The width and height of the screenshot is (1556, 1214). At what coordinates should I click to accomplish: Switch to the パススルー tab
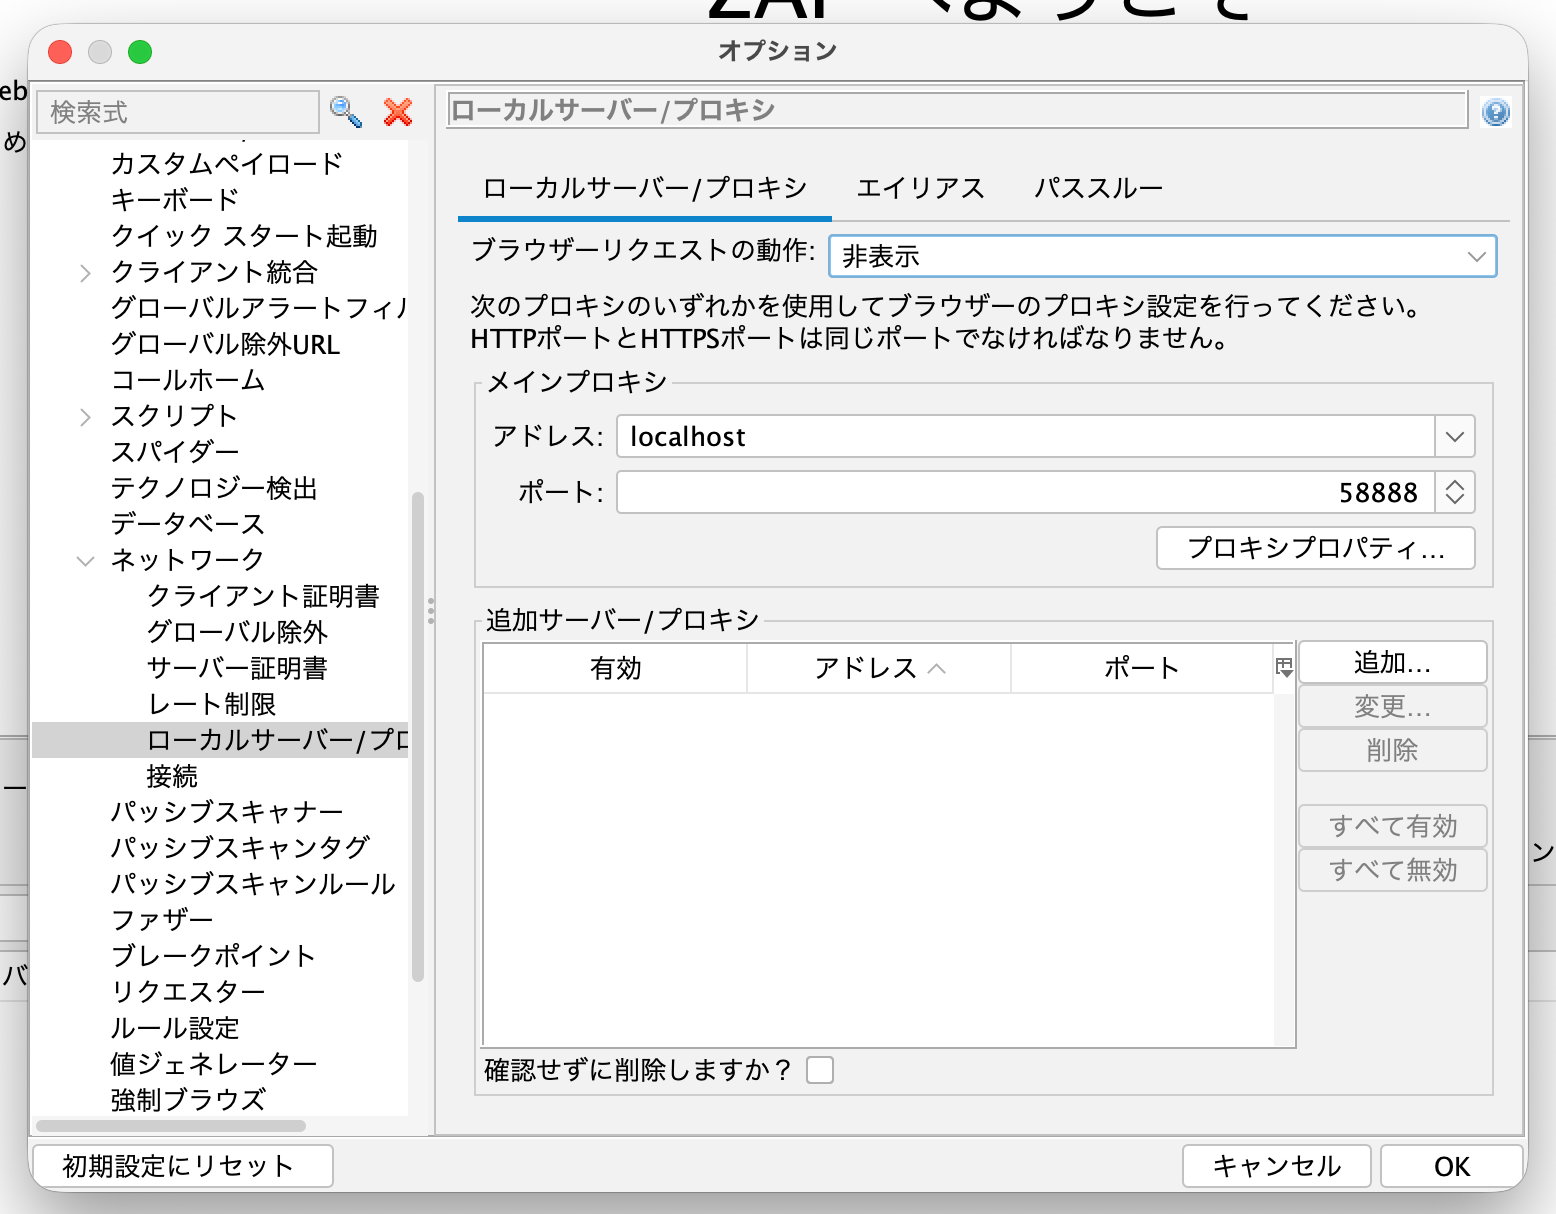tap(1098, 188)
